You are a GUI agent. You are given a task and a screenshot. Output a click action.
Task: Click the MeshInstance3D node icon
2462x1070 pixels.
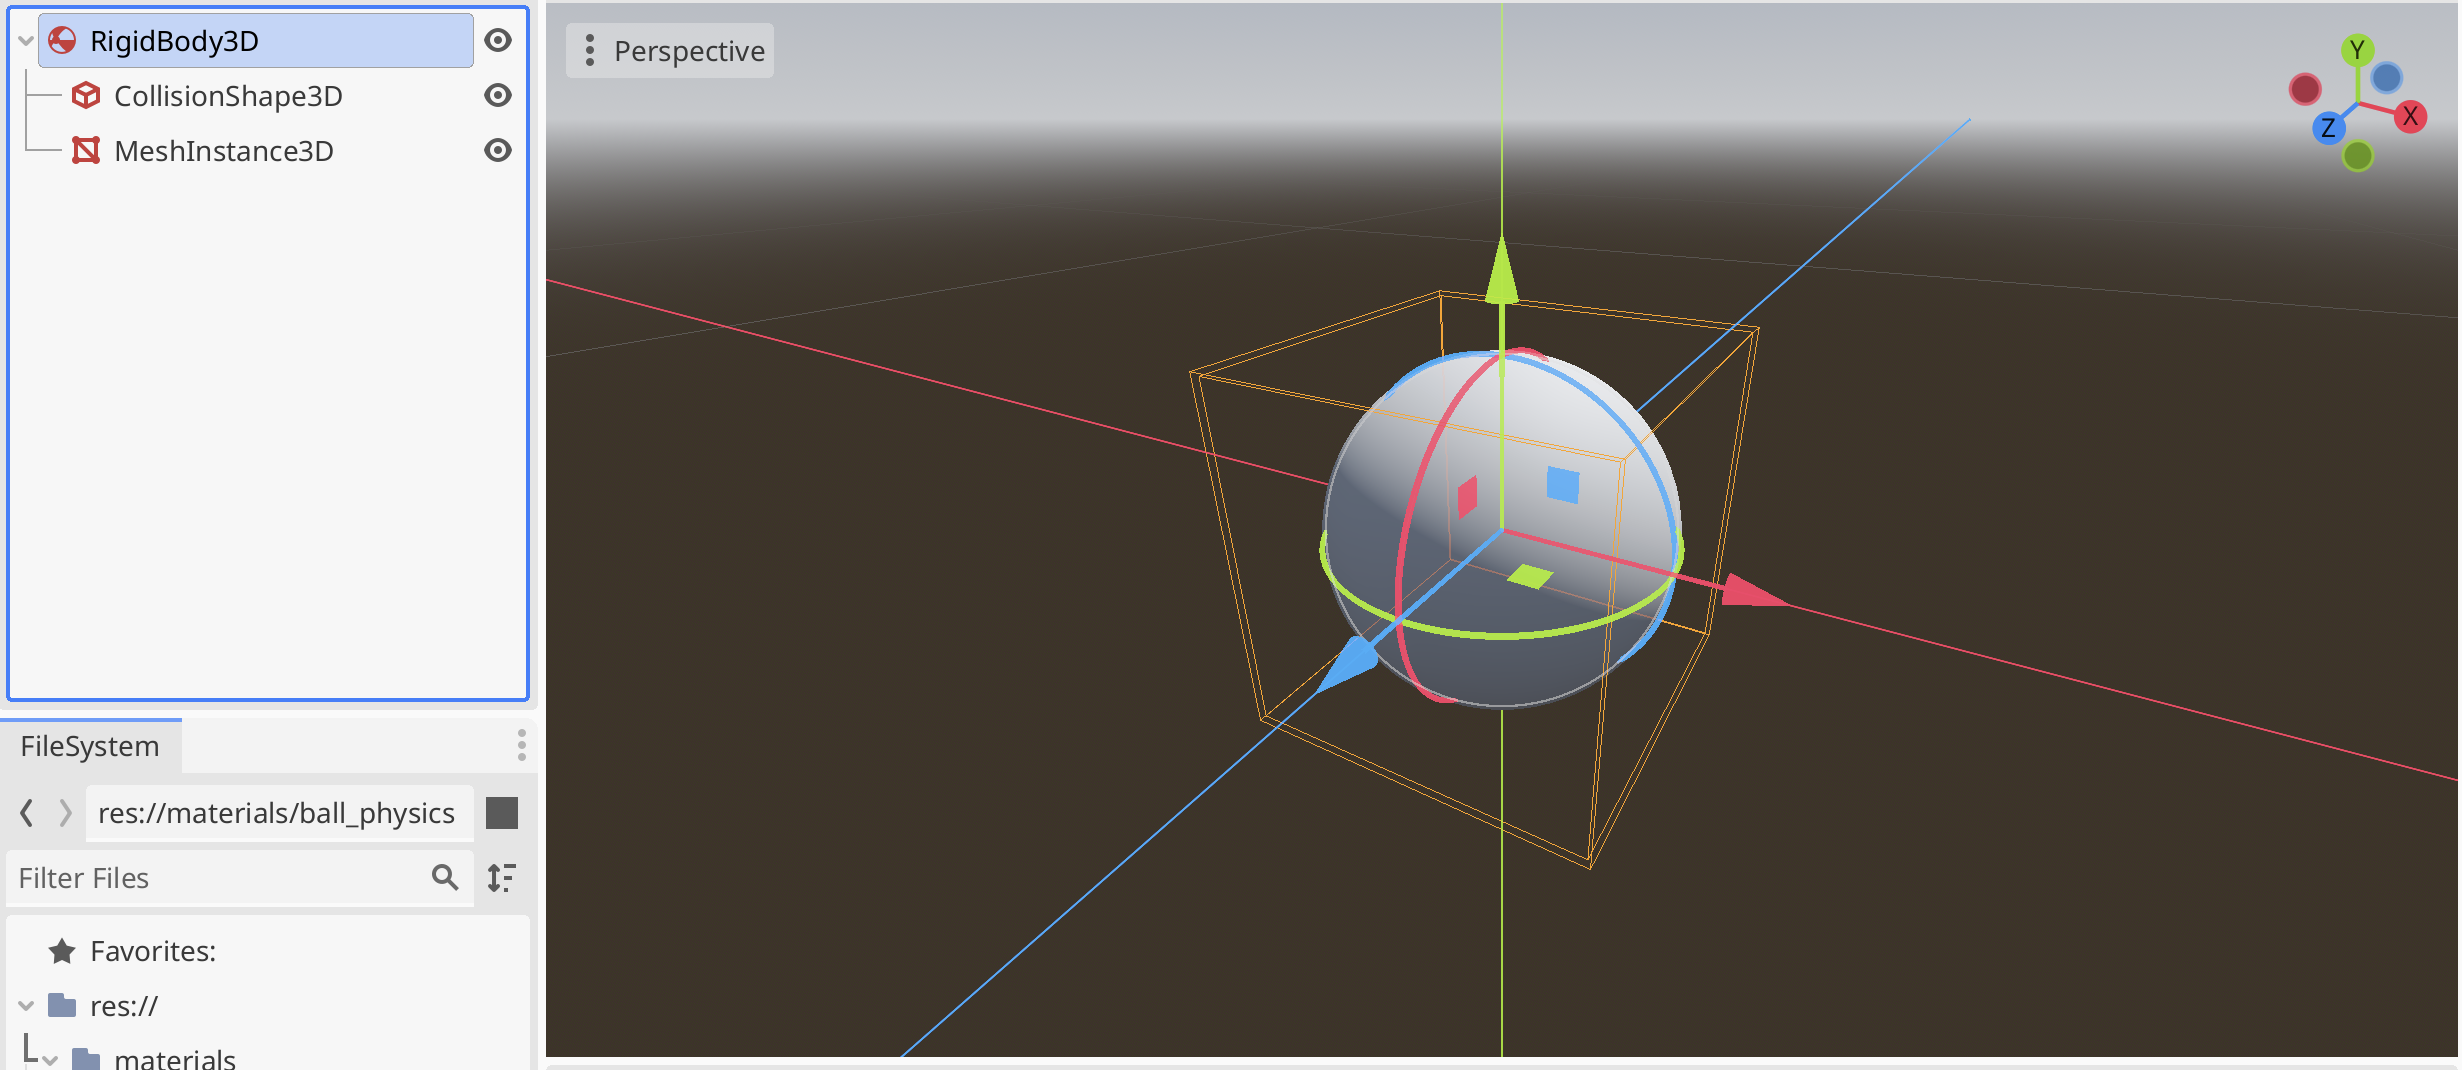tap(86, 151)
